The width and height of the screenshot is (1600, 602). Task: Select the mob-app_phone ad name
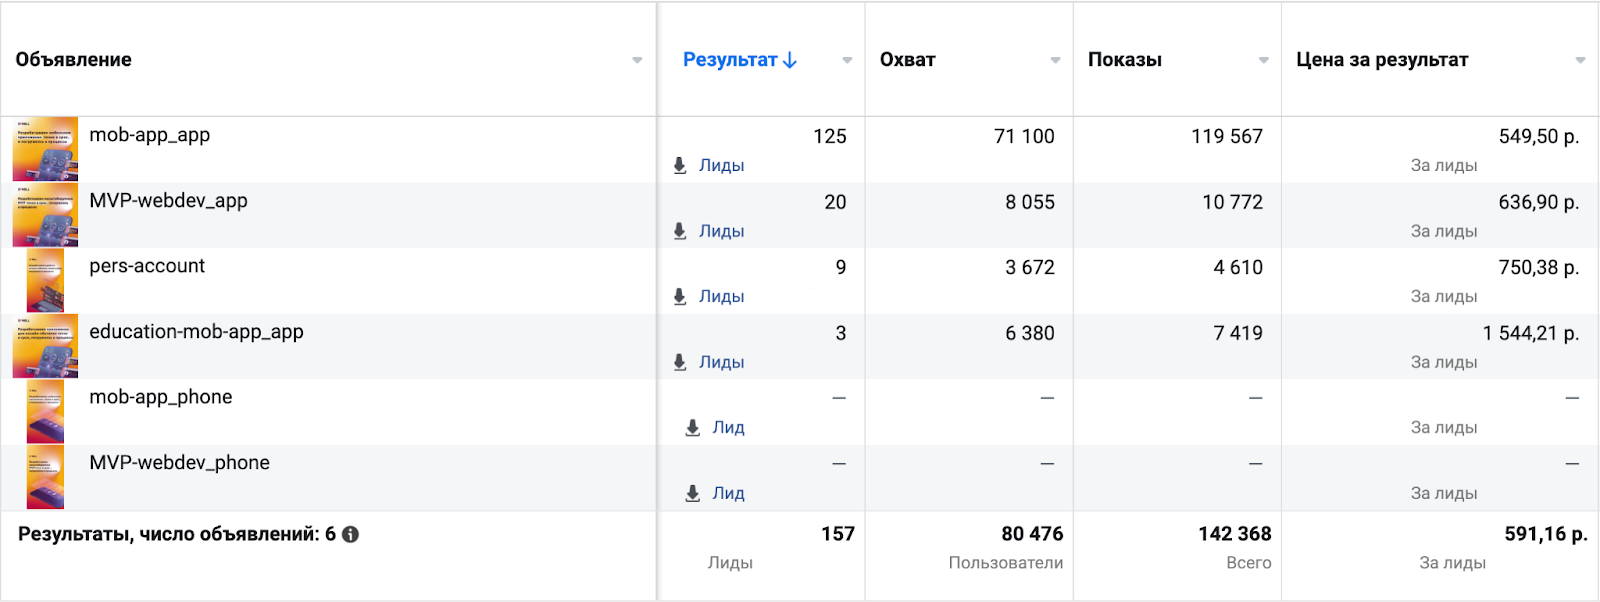[x=160, y=397]
